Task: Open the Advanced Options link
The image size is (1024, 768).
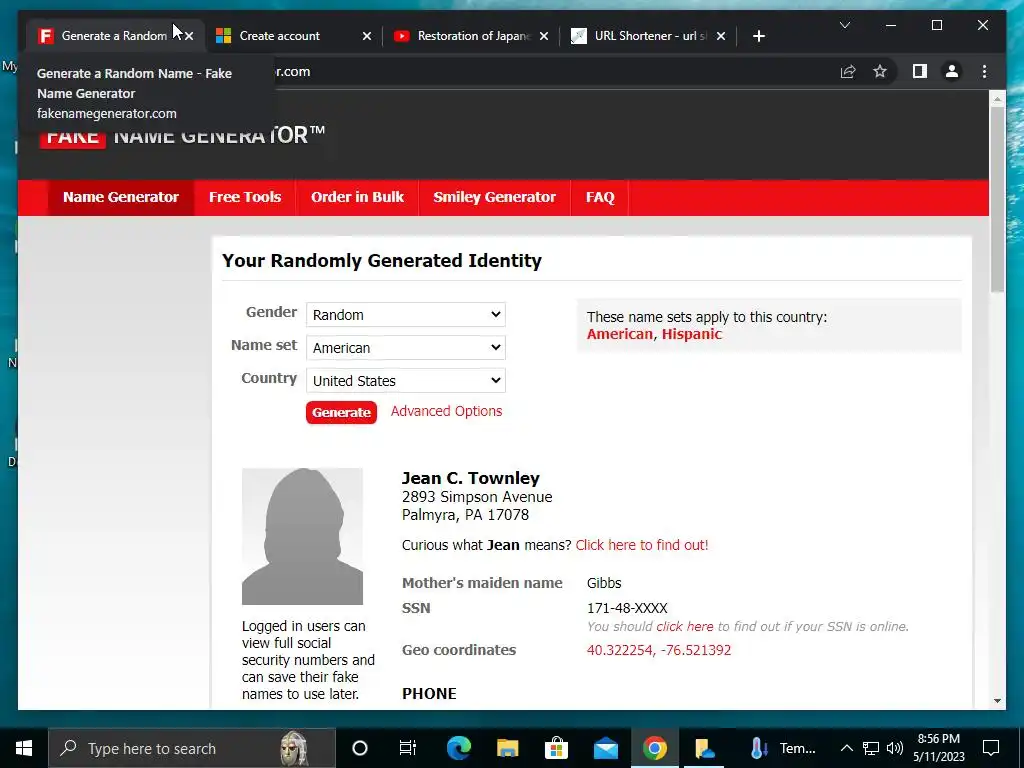Action: pyautogui.click(x=447, y=411)
